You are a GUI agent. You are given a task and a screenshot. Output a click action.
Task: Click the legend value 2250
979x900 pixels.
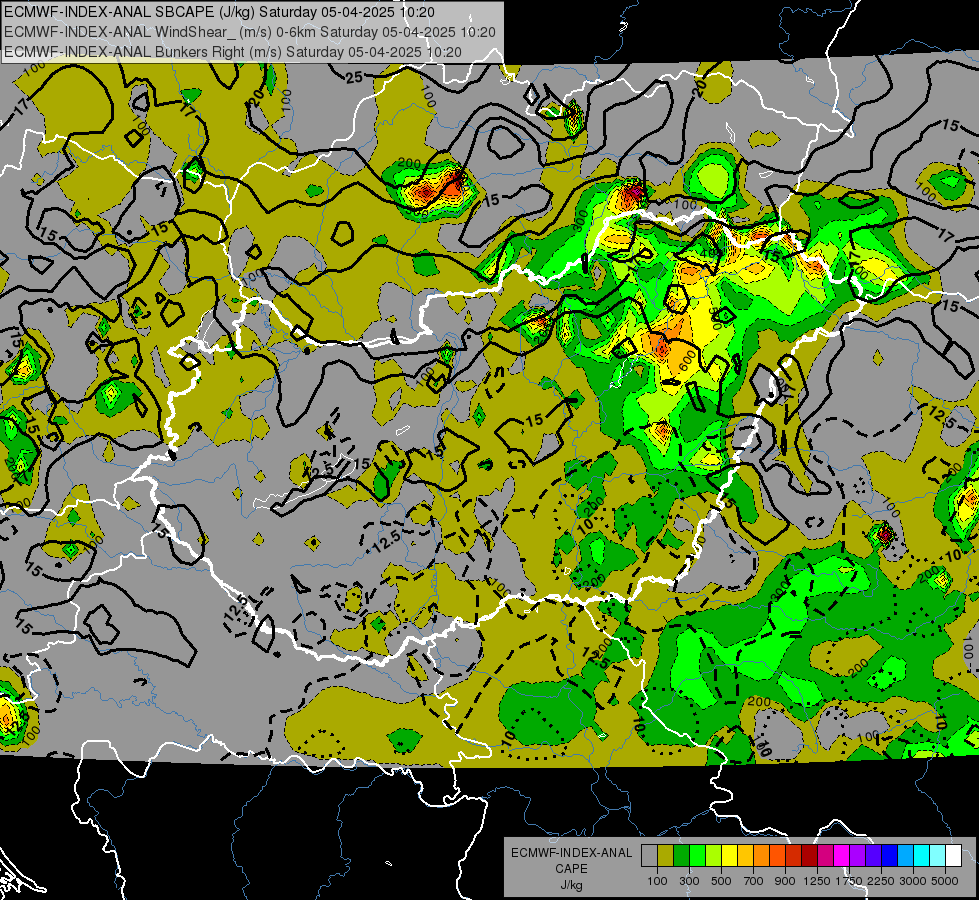pos(881,881)
